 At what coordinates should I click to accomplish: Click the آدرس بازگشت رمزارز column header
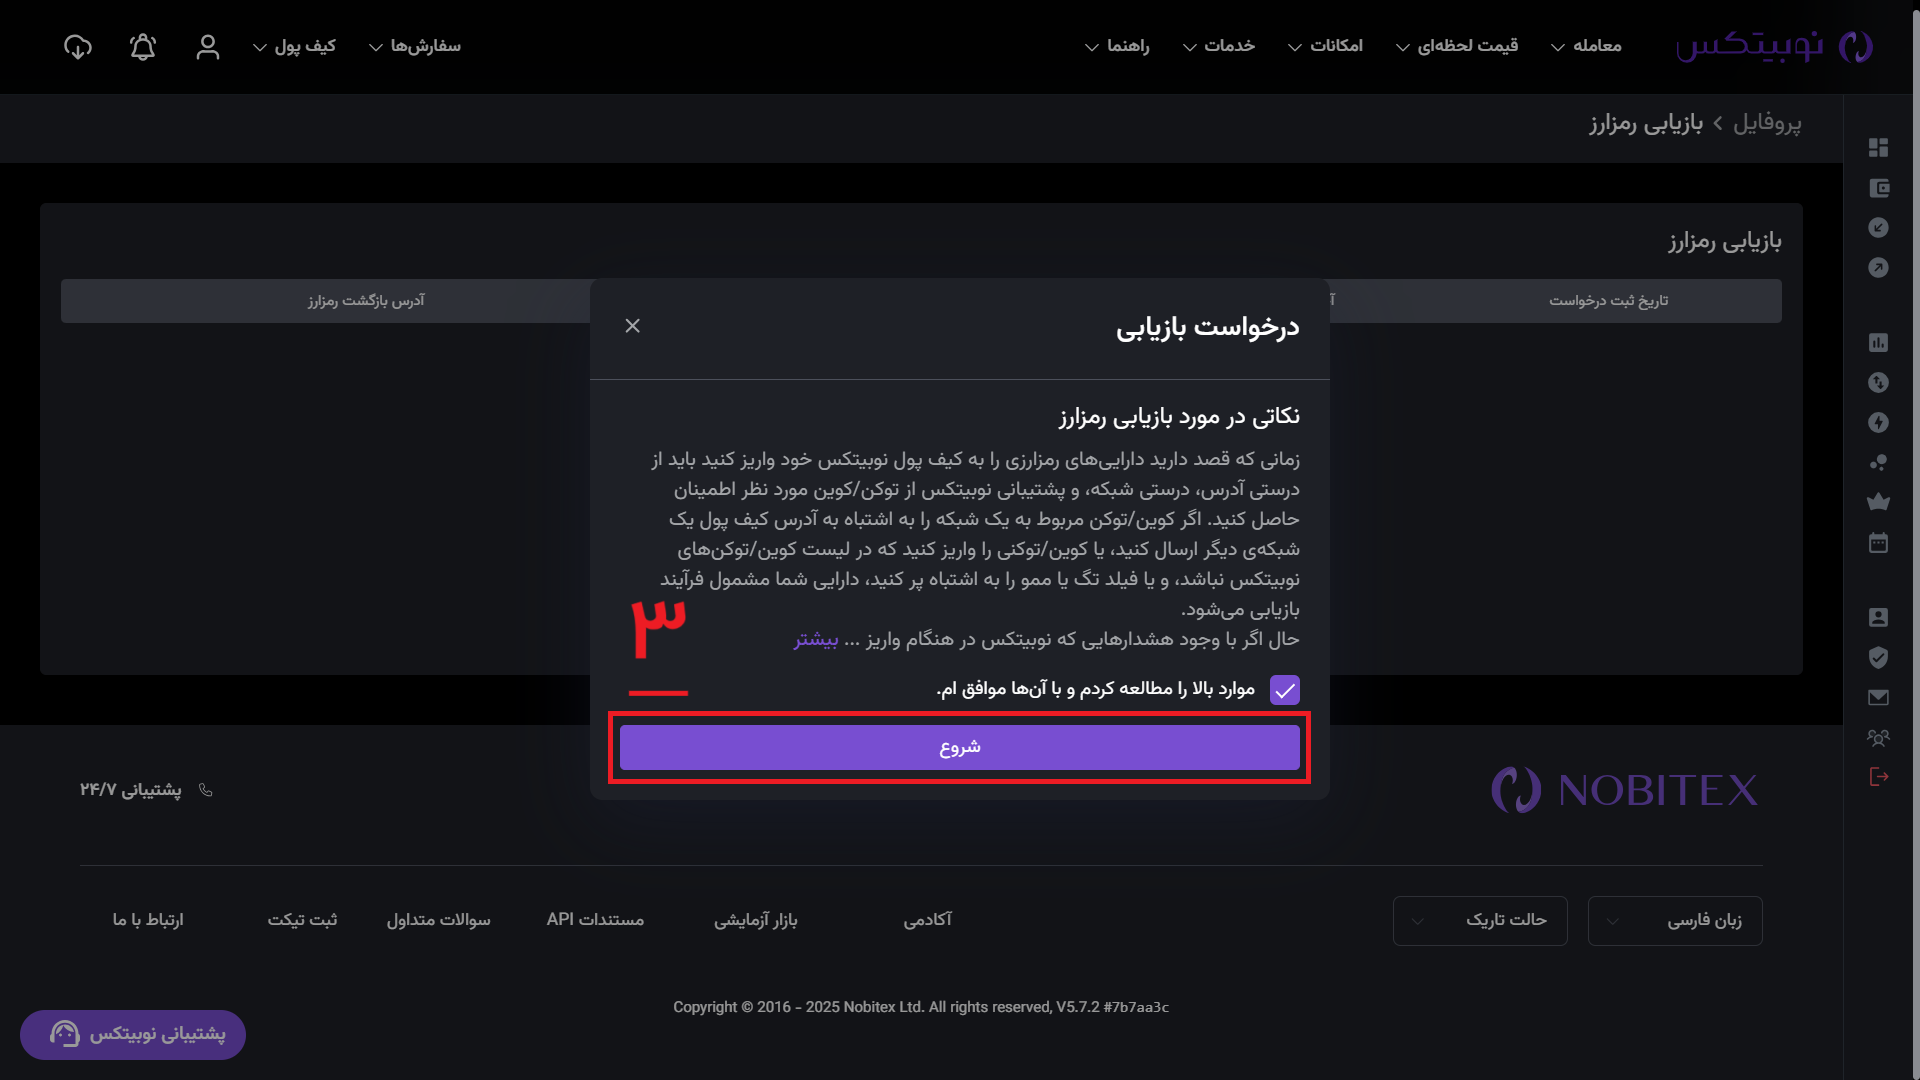pyautogui.click(x=366, y=301)
